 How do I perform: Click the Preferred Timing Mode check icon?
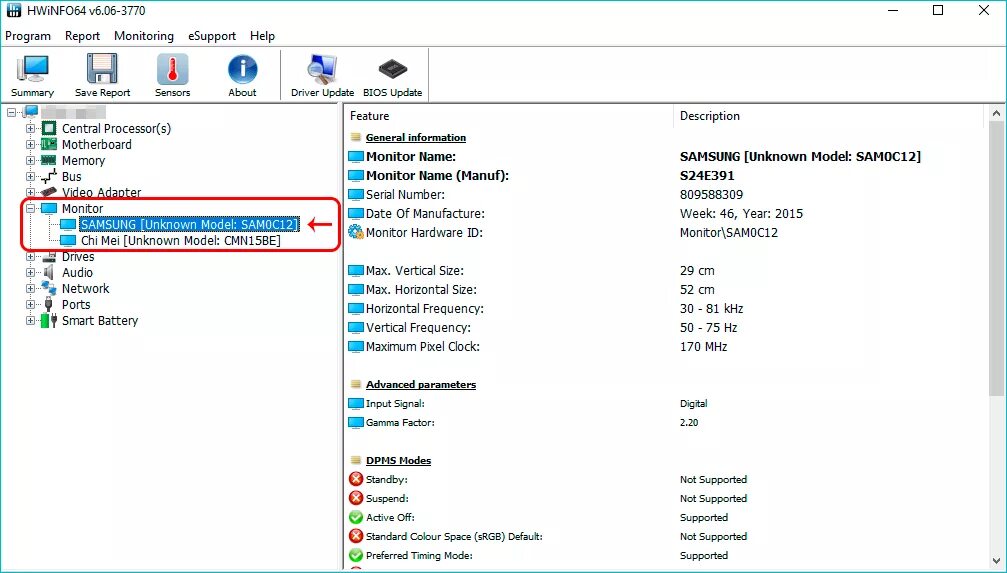click(x=356, y=555)
